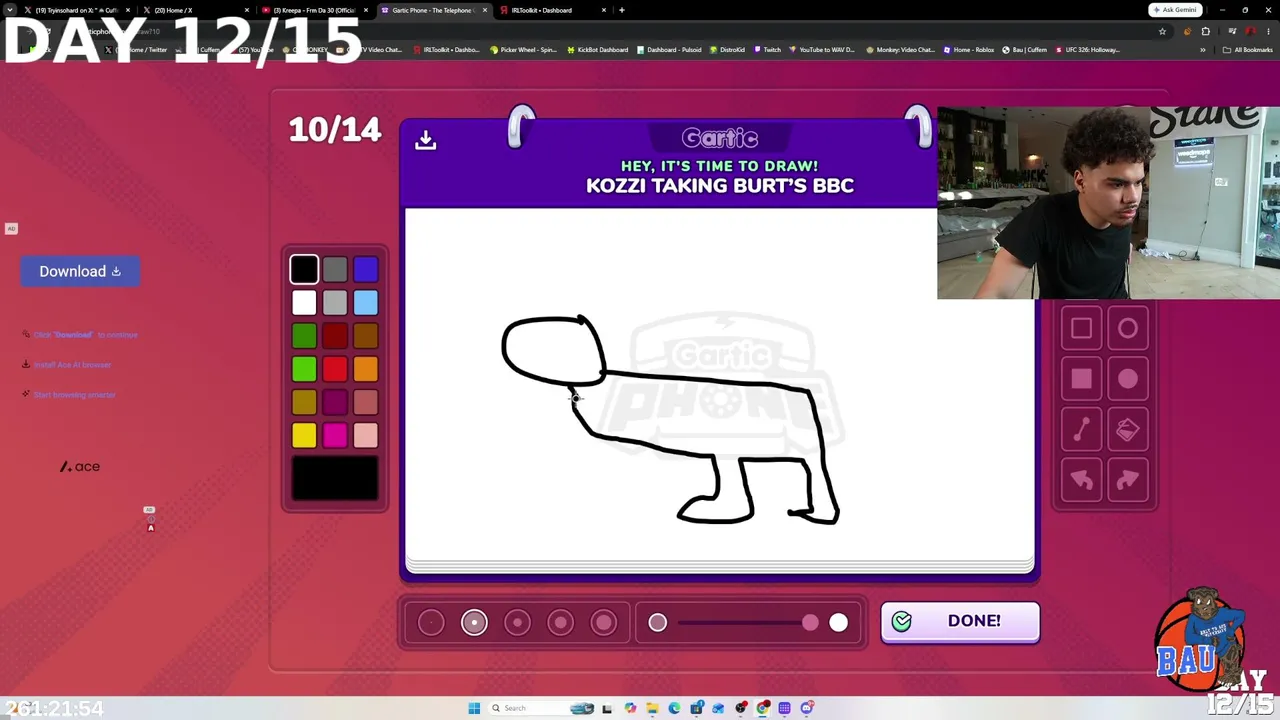Pick the brown color swatch

point(365,336)
